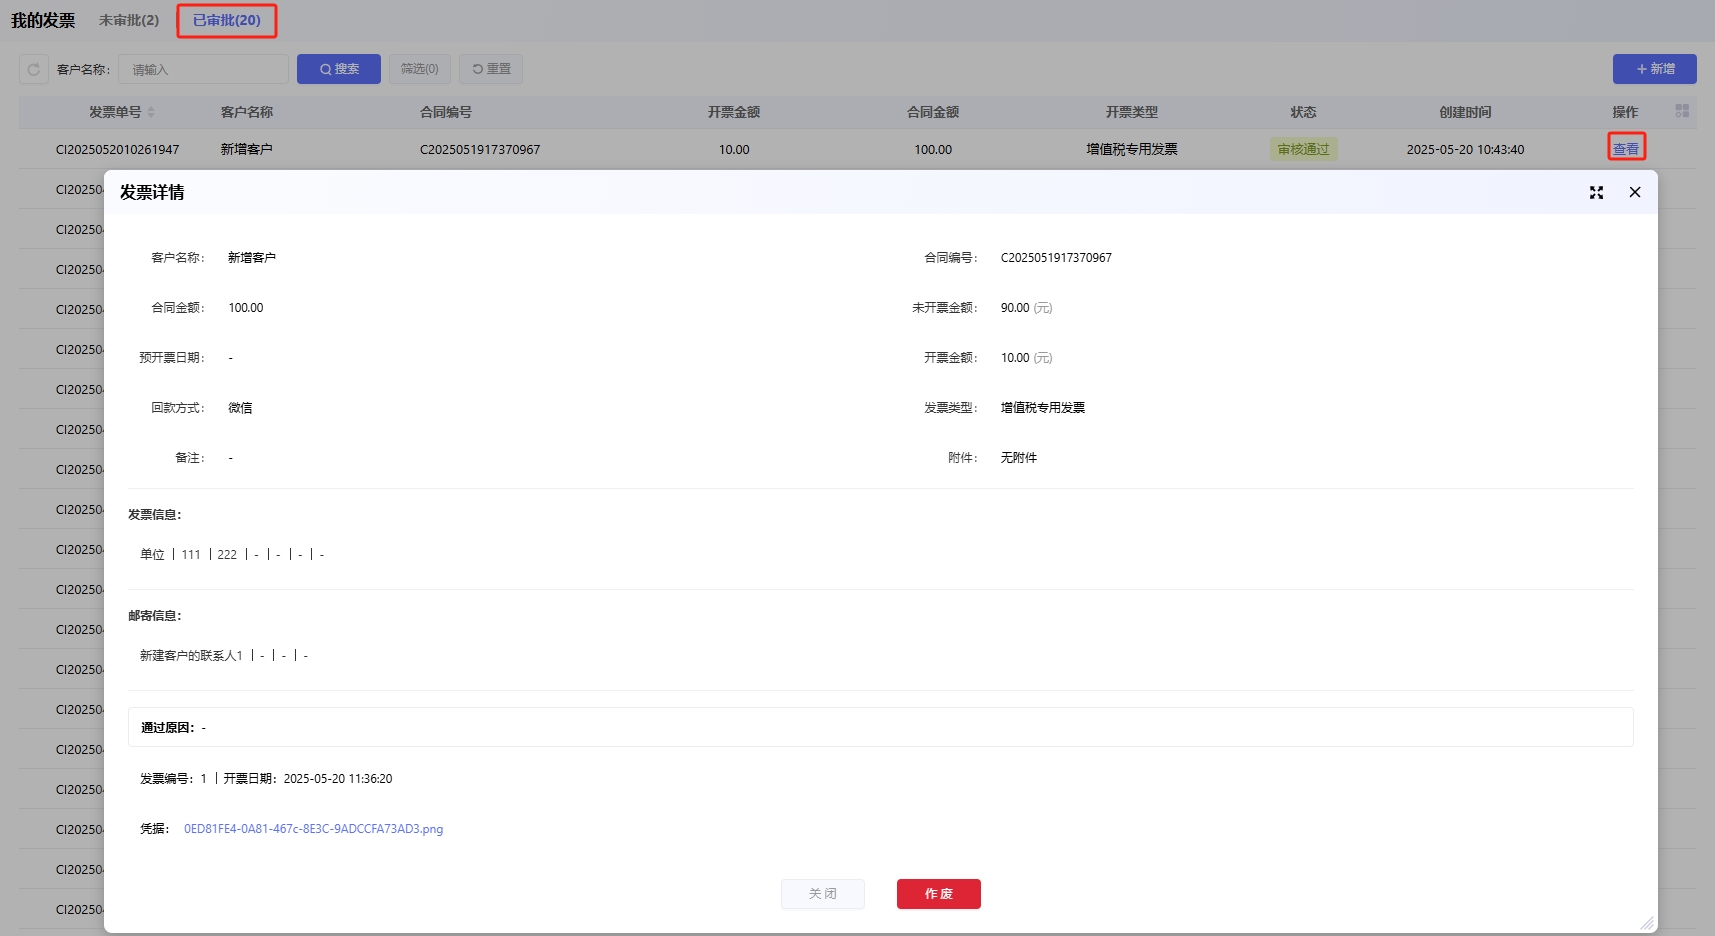Image resolution: width=1715 pixels, height=936 pixels.
Task: Close the 发票详情 dialog with X
Action: [1635, 192]
